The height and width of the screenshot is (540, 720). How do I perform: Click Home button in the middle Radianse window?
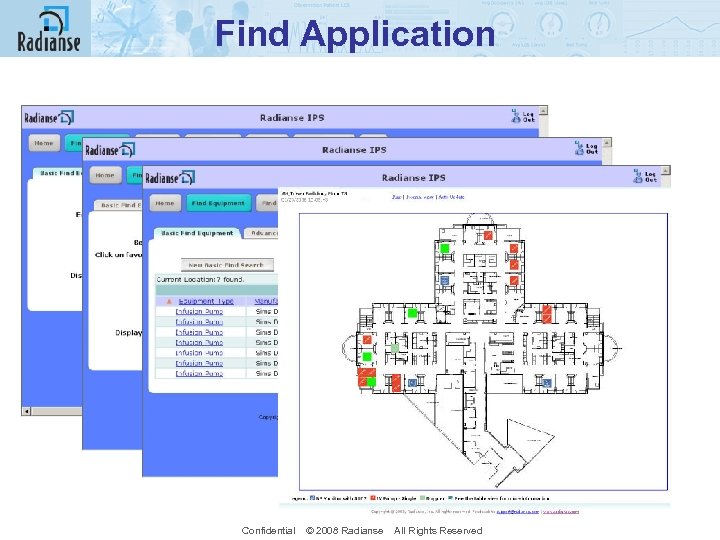(x=105, y=175)
